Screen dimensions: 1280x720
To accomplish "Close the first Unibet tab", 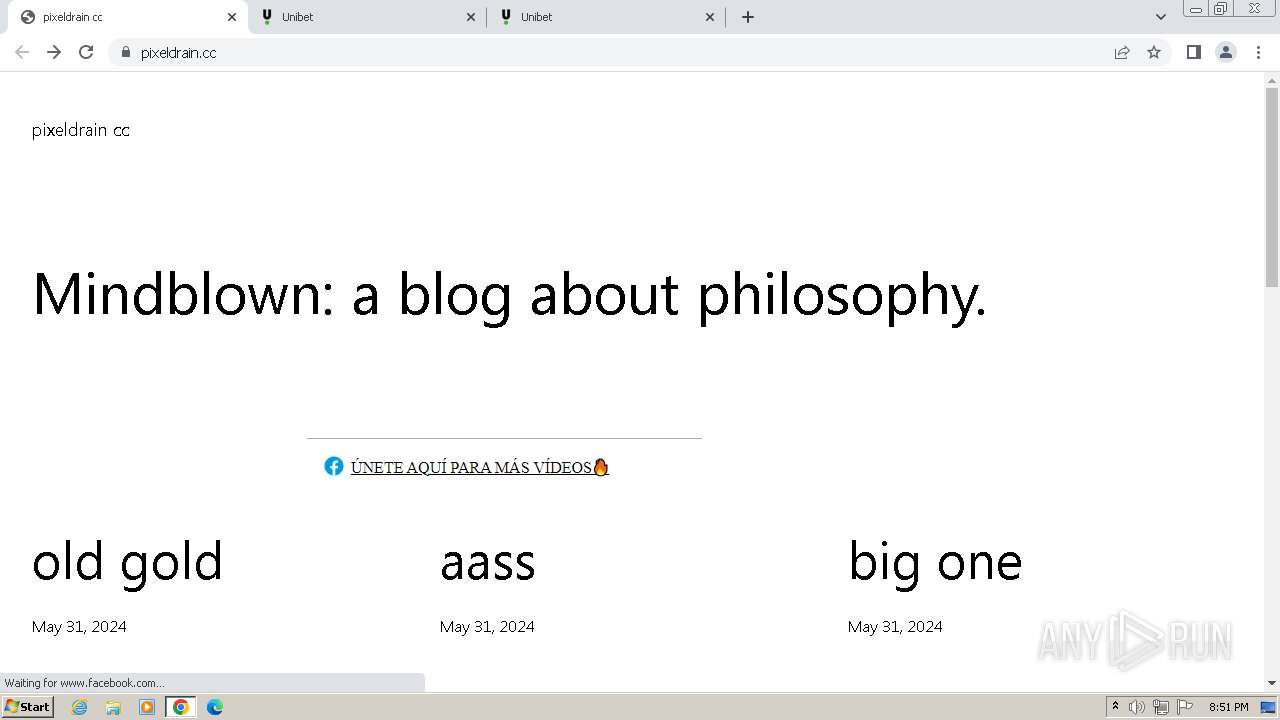I will [472, 17].
